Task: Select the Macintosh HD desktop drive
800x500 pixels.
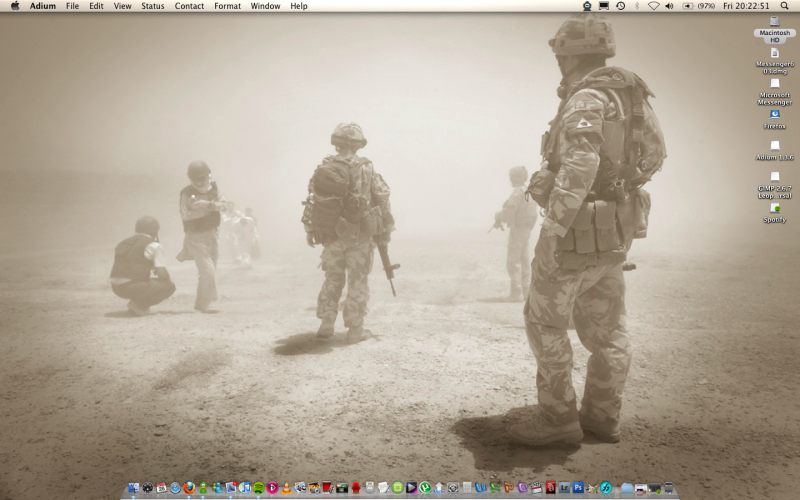Action: [x=775, y=25]
